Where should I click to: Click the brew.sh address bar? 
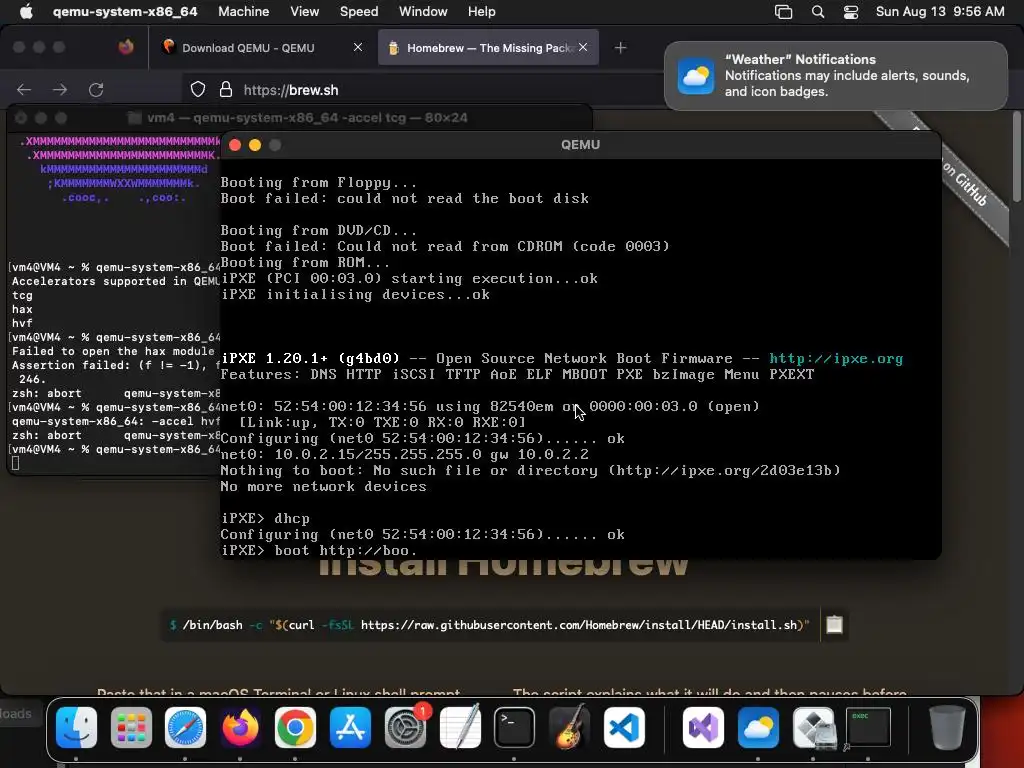[421, 89]
